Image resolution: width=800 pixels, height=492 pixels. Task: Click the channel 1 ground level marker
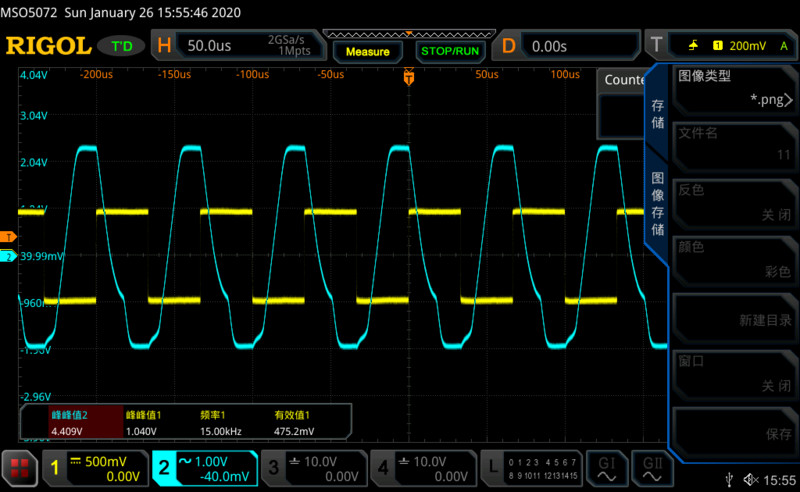pyautogui.click(x=8, y=236)
